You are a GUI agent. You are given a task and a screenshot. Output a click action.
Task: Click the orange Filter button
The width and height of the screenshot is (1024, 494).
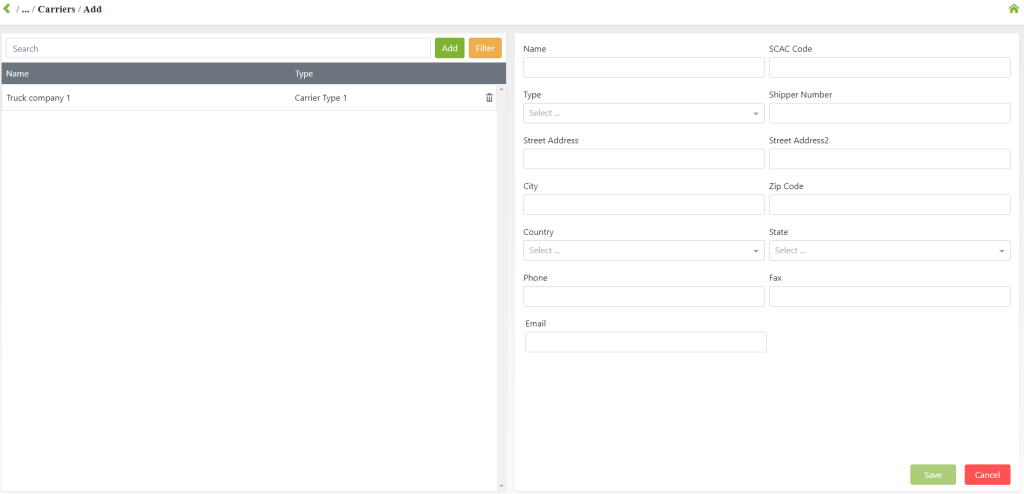[485, 48]
